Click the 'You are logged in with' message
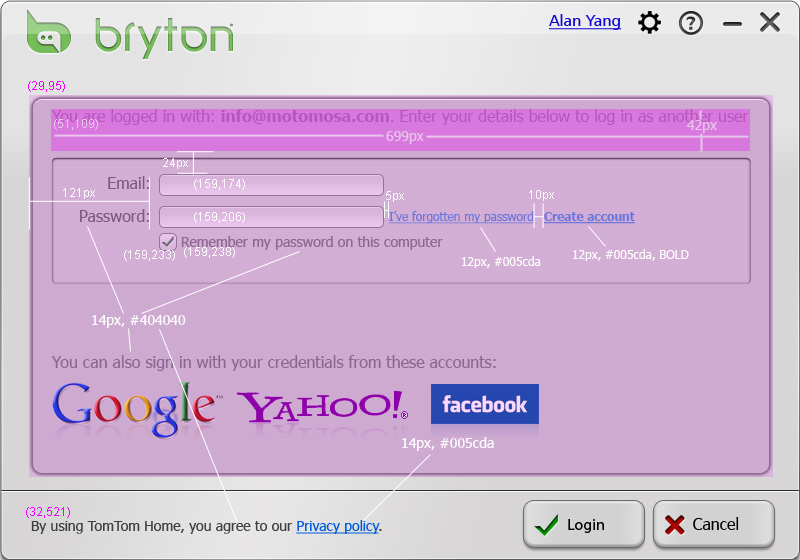Screen dimensions: 800x560 (x=399, y=116)
